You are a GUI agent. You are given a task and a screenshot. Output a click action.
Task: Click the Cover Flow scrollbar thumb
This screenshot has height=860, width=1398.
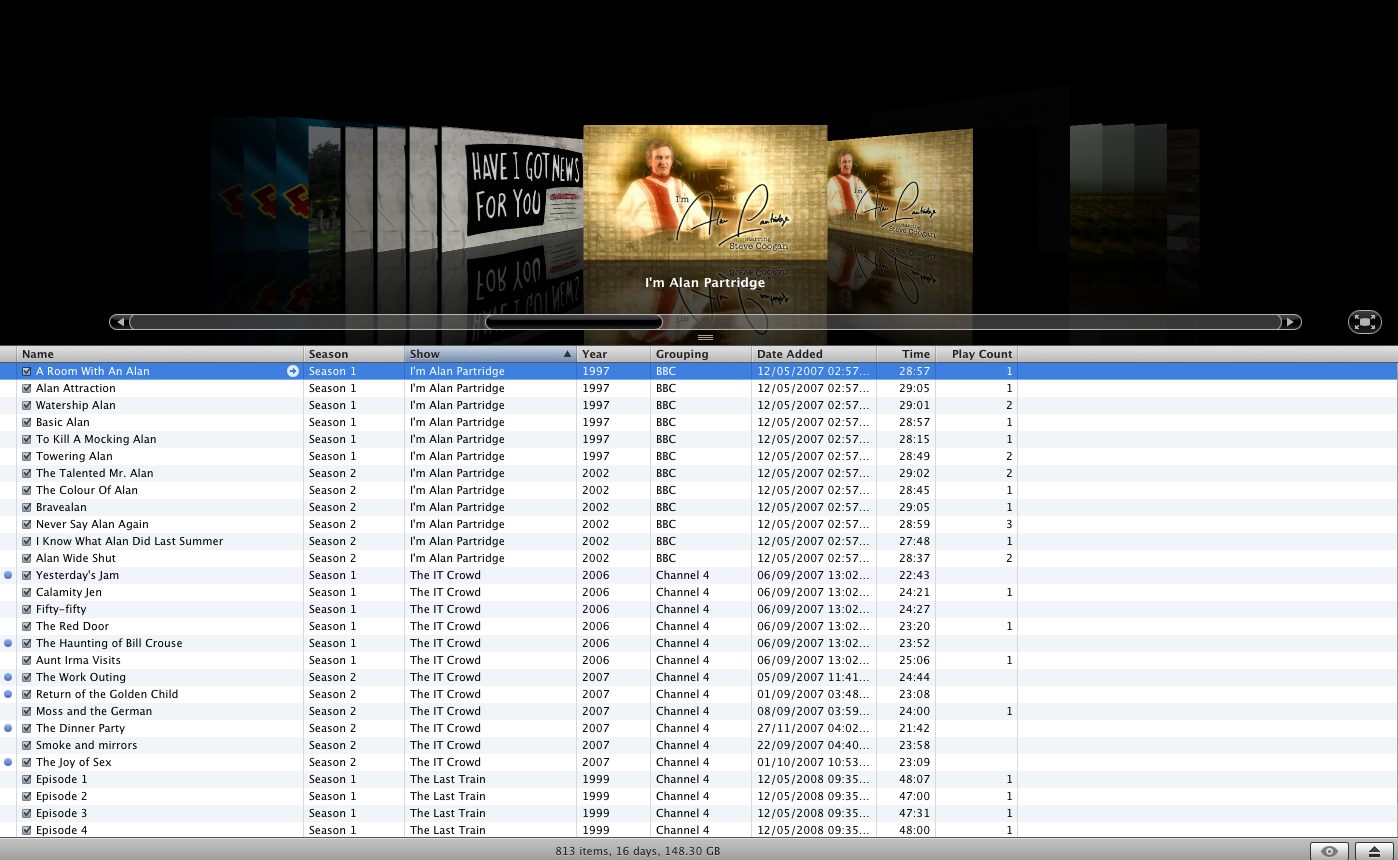(574, 322)
